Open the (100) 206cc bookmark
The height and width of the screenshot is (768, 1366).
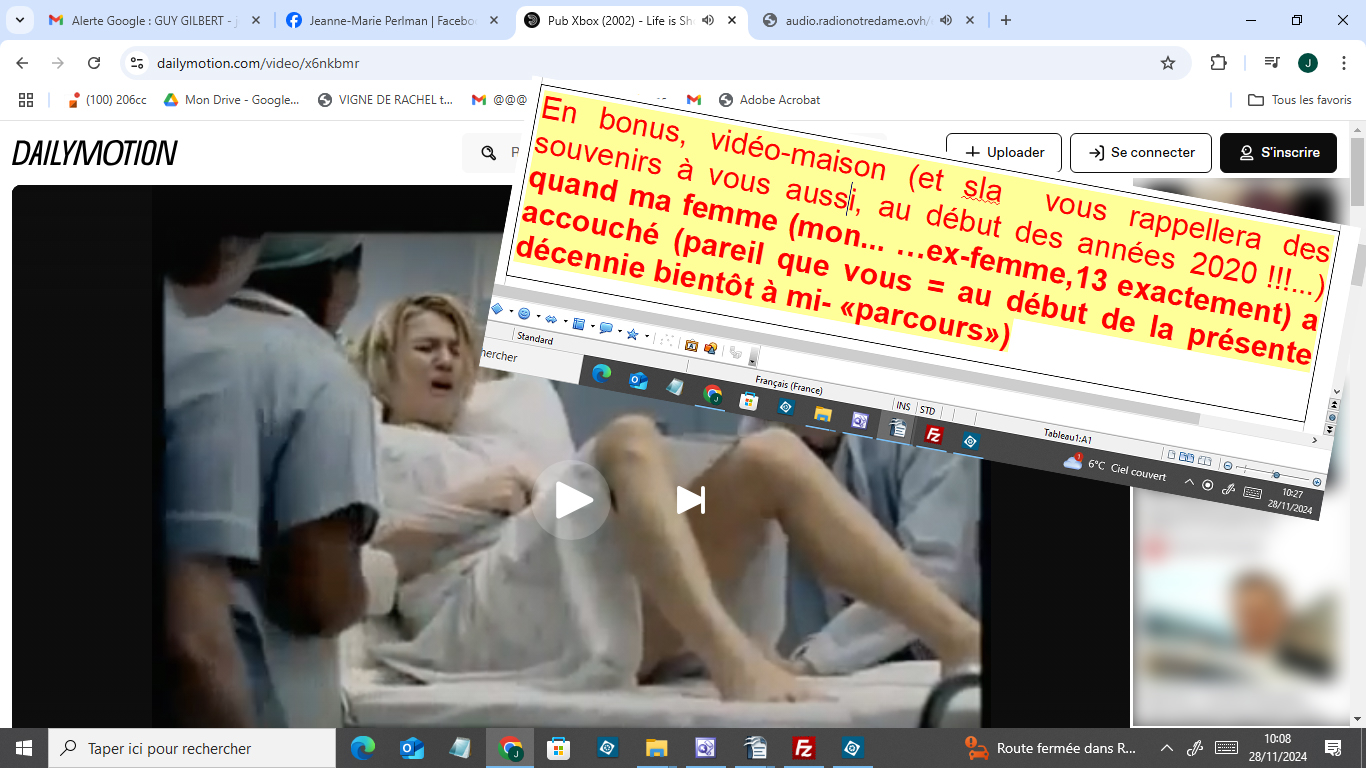click(x=106, y=100)
